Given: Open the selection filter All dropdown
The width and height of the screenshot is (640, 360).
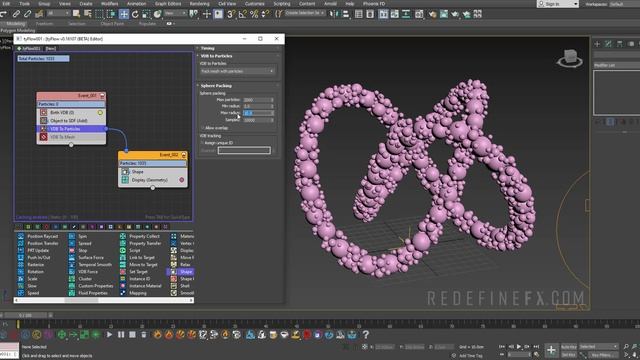Looking at the screenshot, I should [x=58, y=13].
